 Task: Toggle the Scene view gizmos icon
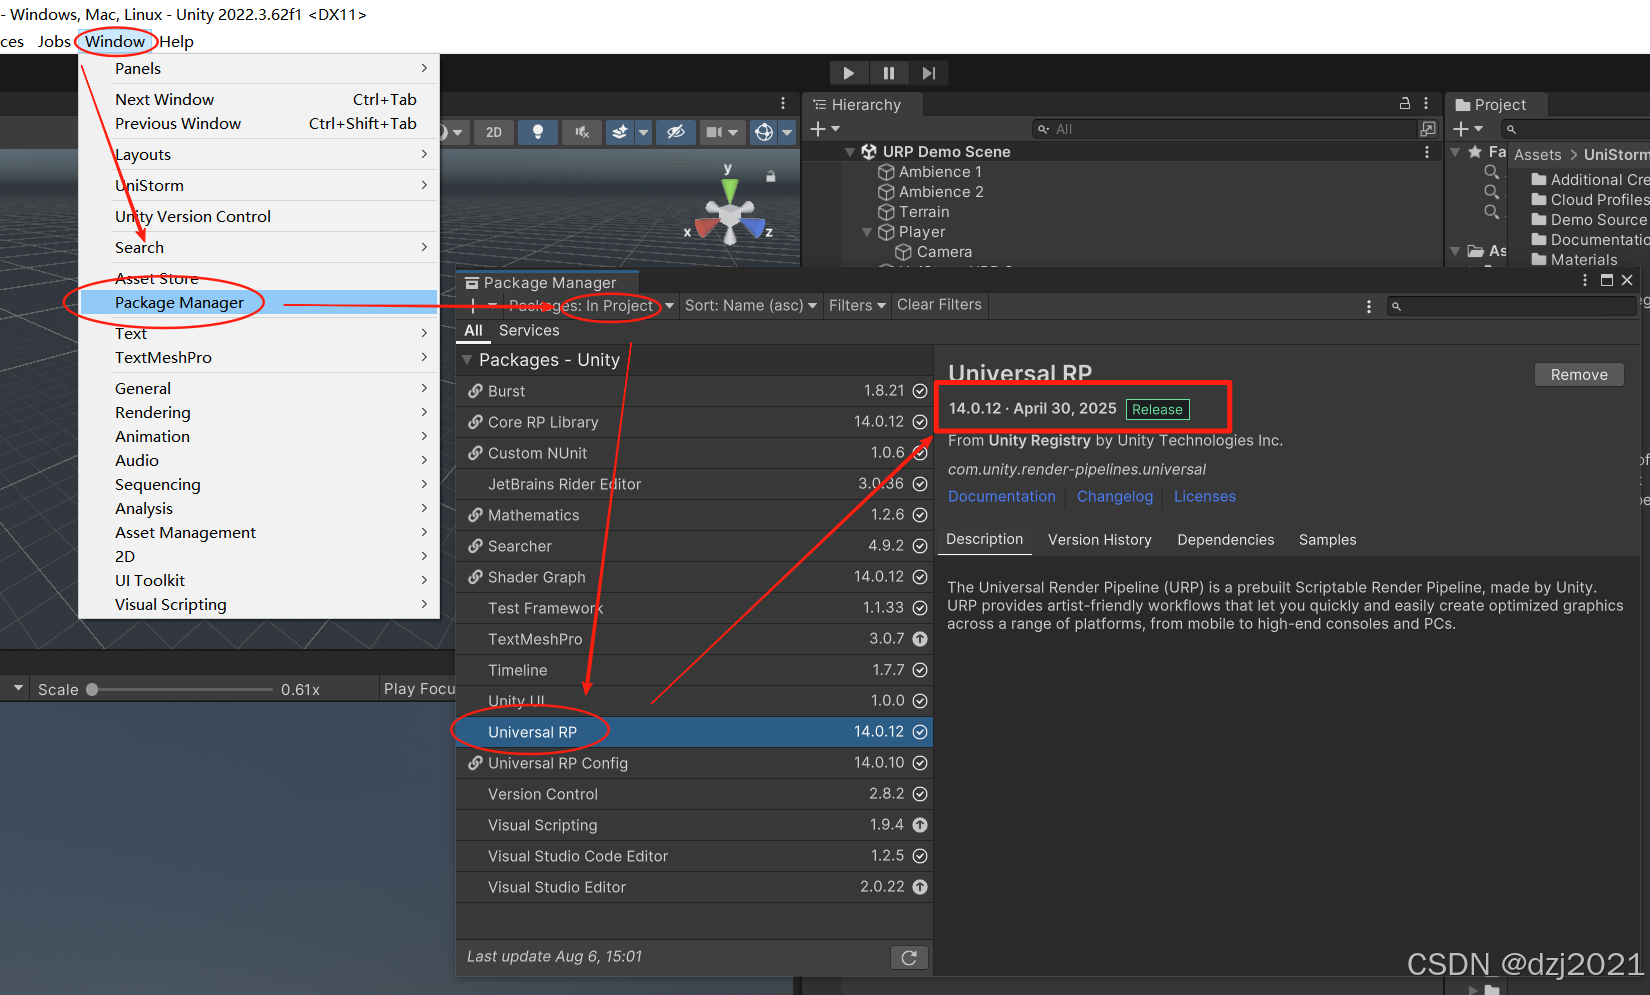[x=764, y=132]
